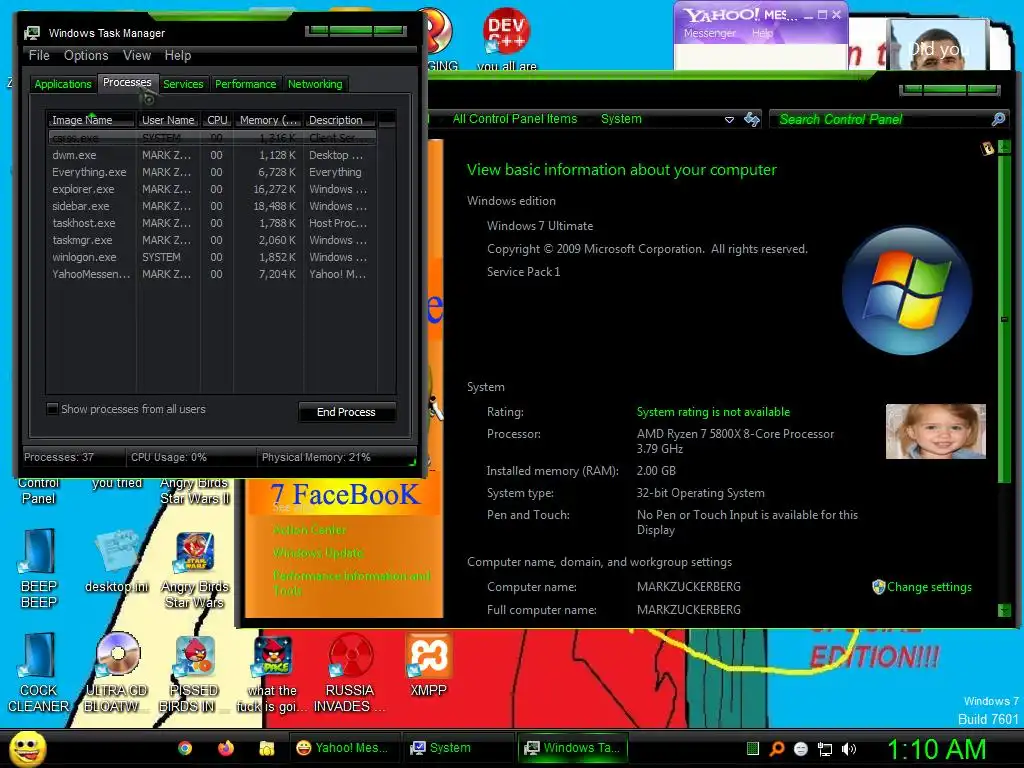Open the Yahoo Messenger 'Messenger' menu

[710, 33]
